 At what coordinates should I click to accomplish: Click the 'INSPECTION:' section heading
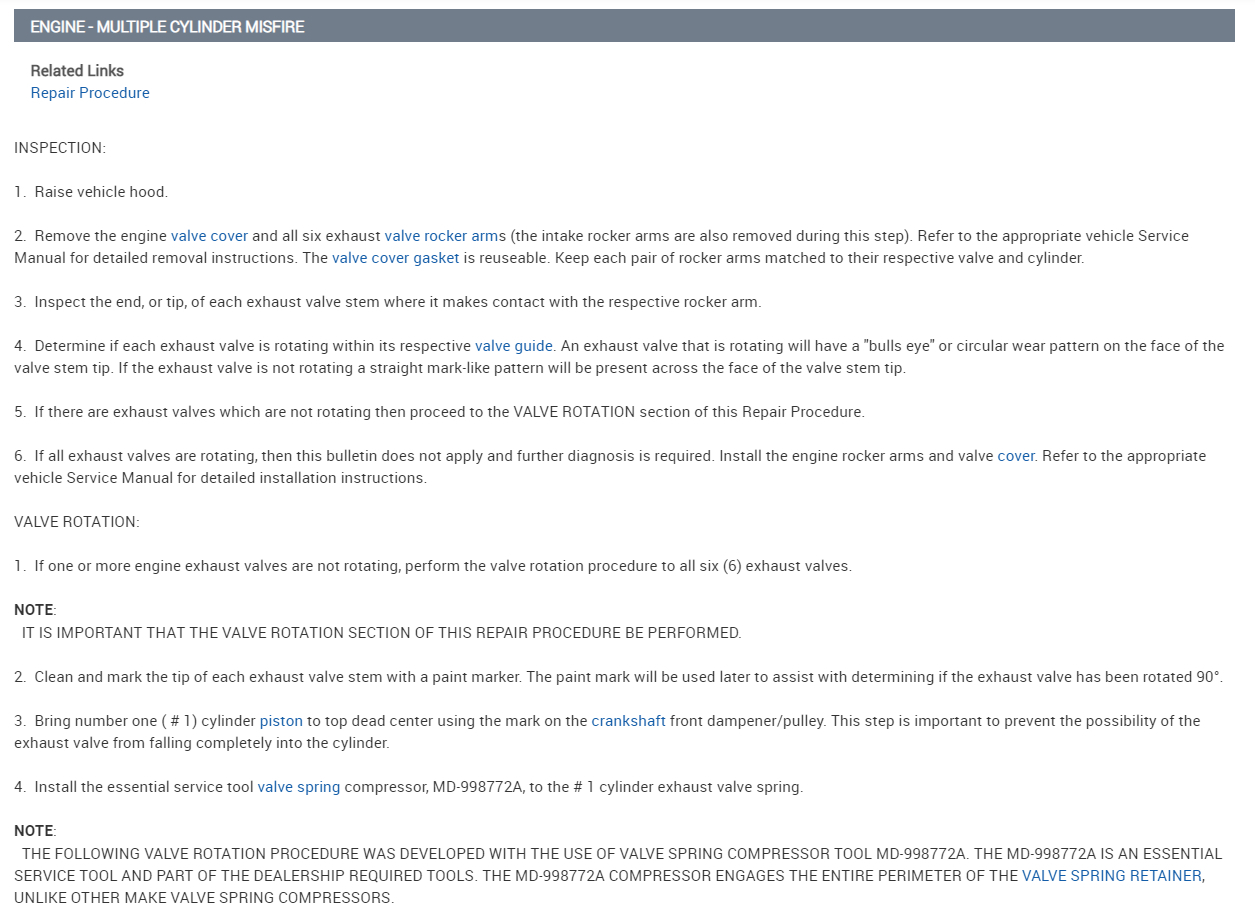[x=60, y=148]
